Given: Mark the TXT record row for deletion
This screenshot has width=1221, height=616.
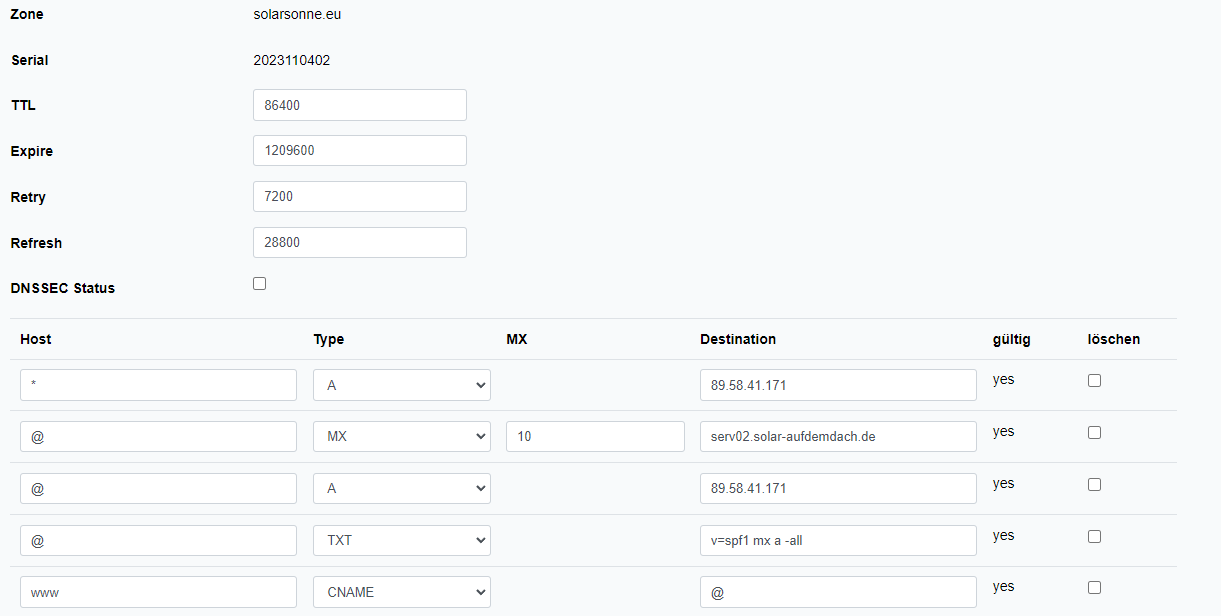Looking at the screenshot, I should tap(1094, 536).
